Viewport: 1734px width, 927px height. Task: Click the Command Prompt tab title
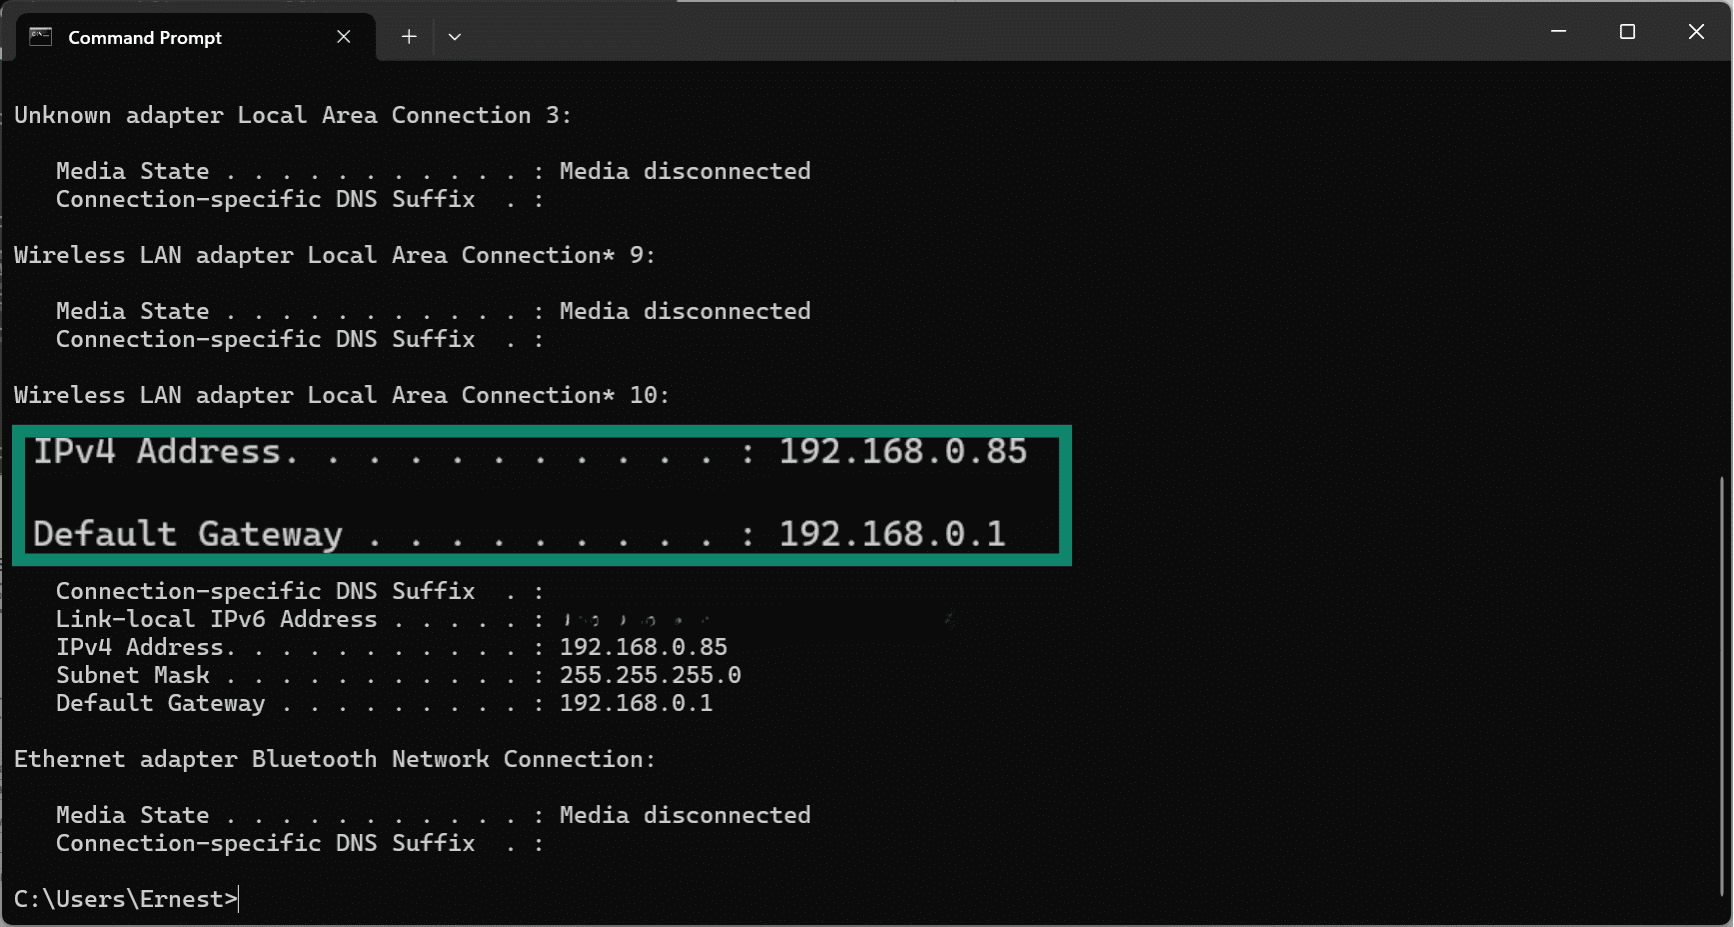[x=144, y=37]
